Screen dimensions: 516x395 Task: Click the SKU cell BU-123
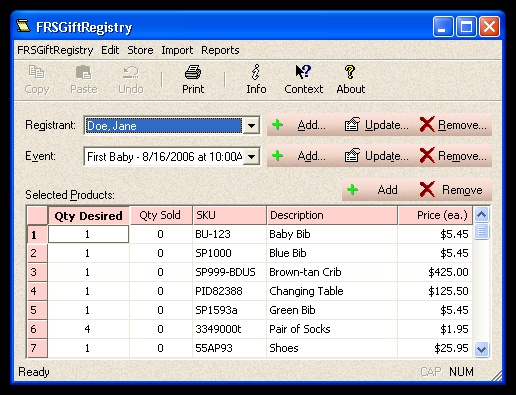click(x=229, y=234)
